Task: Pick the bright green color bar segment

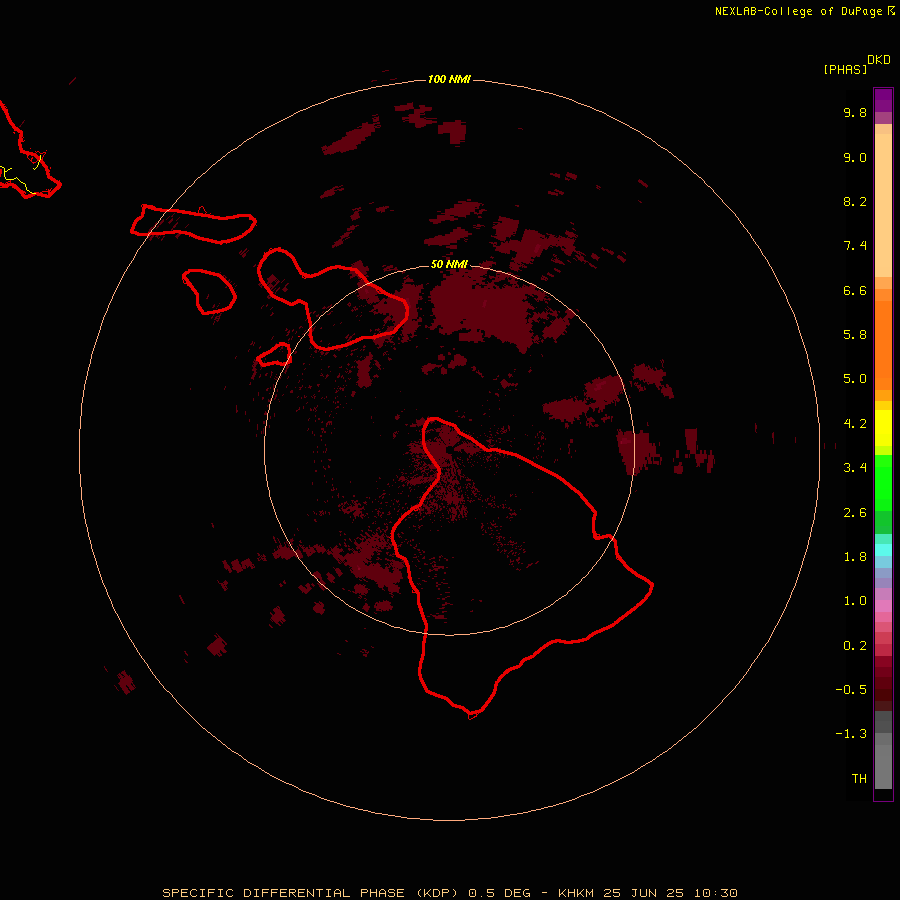Action: coord(883,483)
